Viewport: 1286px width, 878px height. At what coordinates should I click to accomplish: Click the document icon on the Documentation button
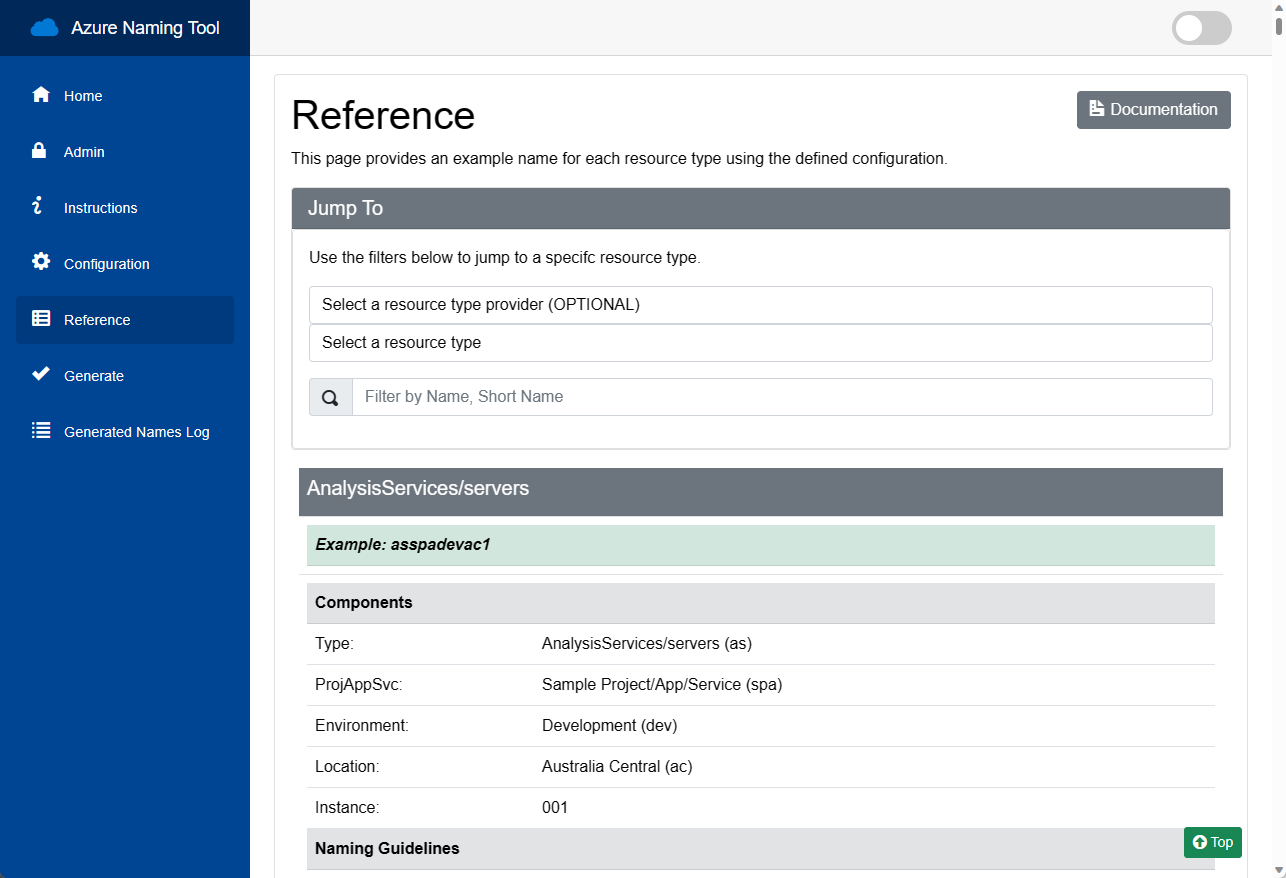click(1095, 109)
